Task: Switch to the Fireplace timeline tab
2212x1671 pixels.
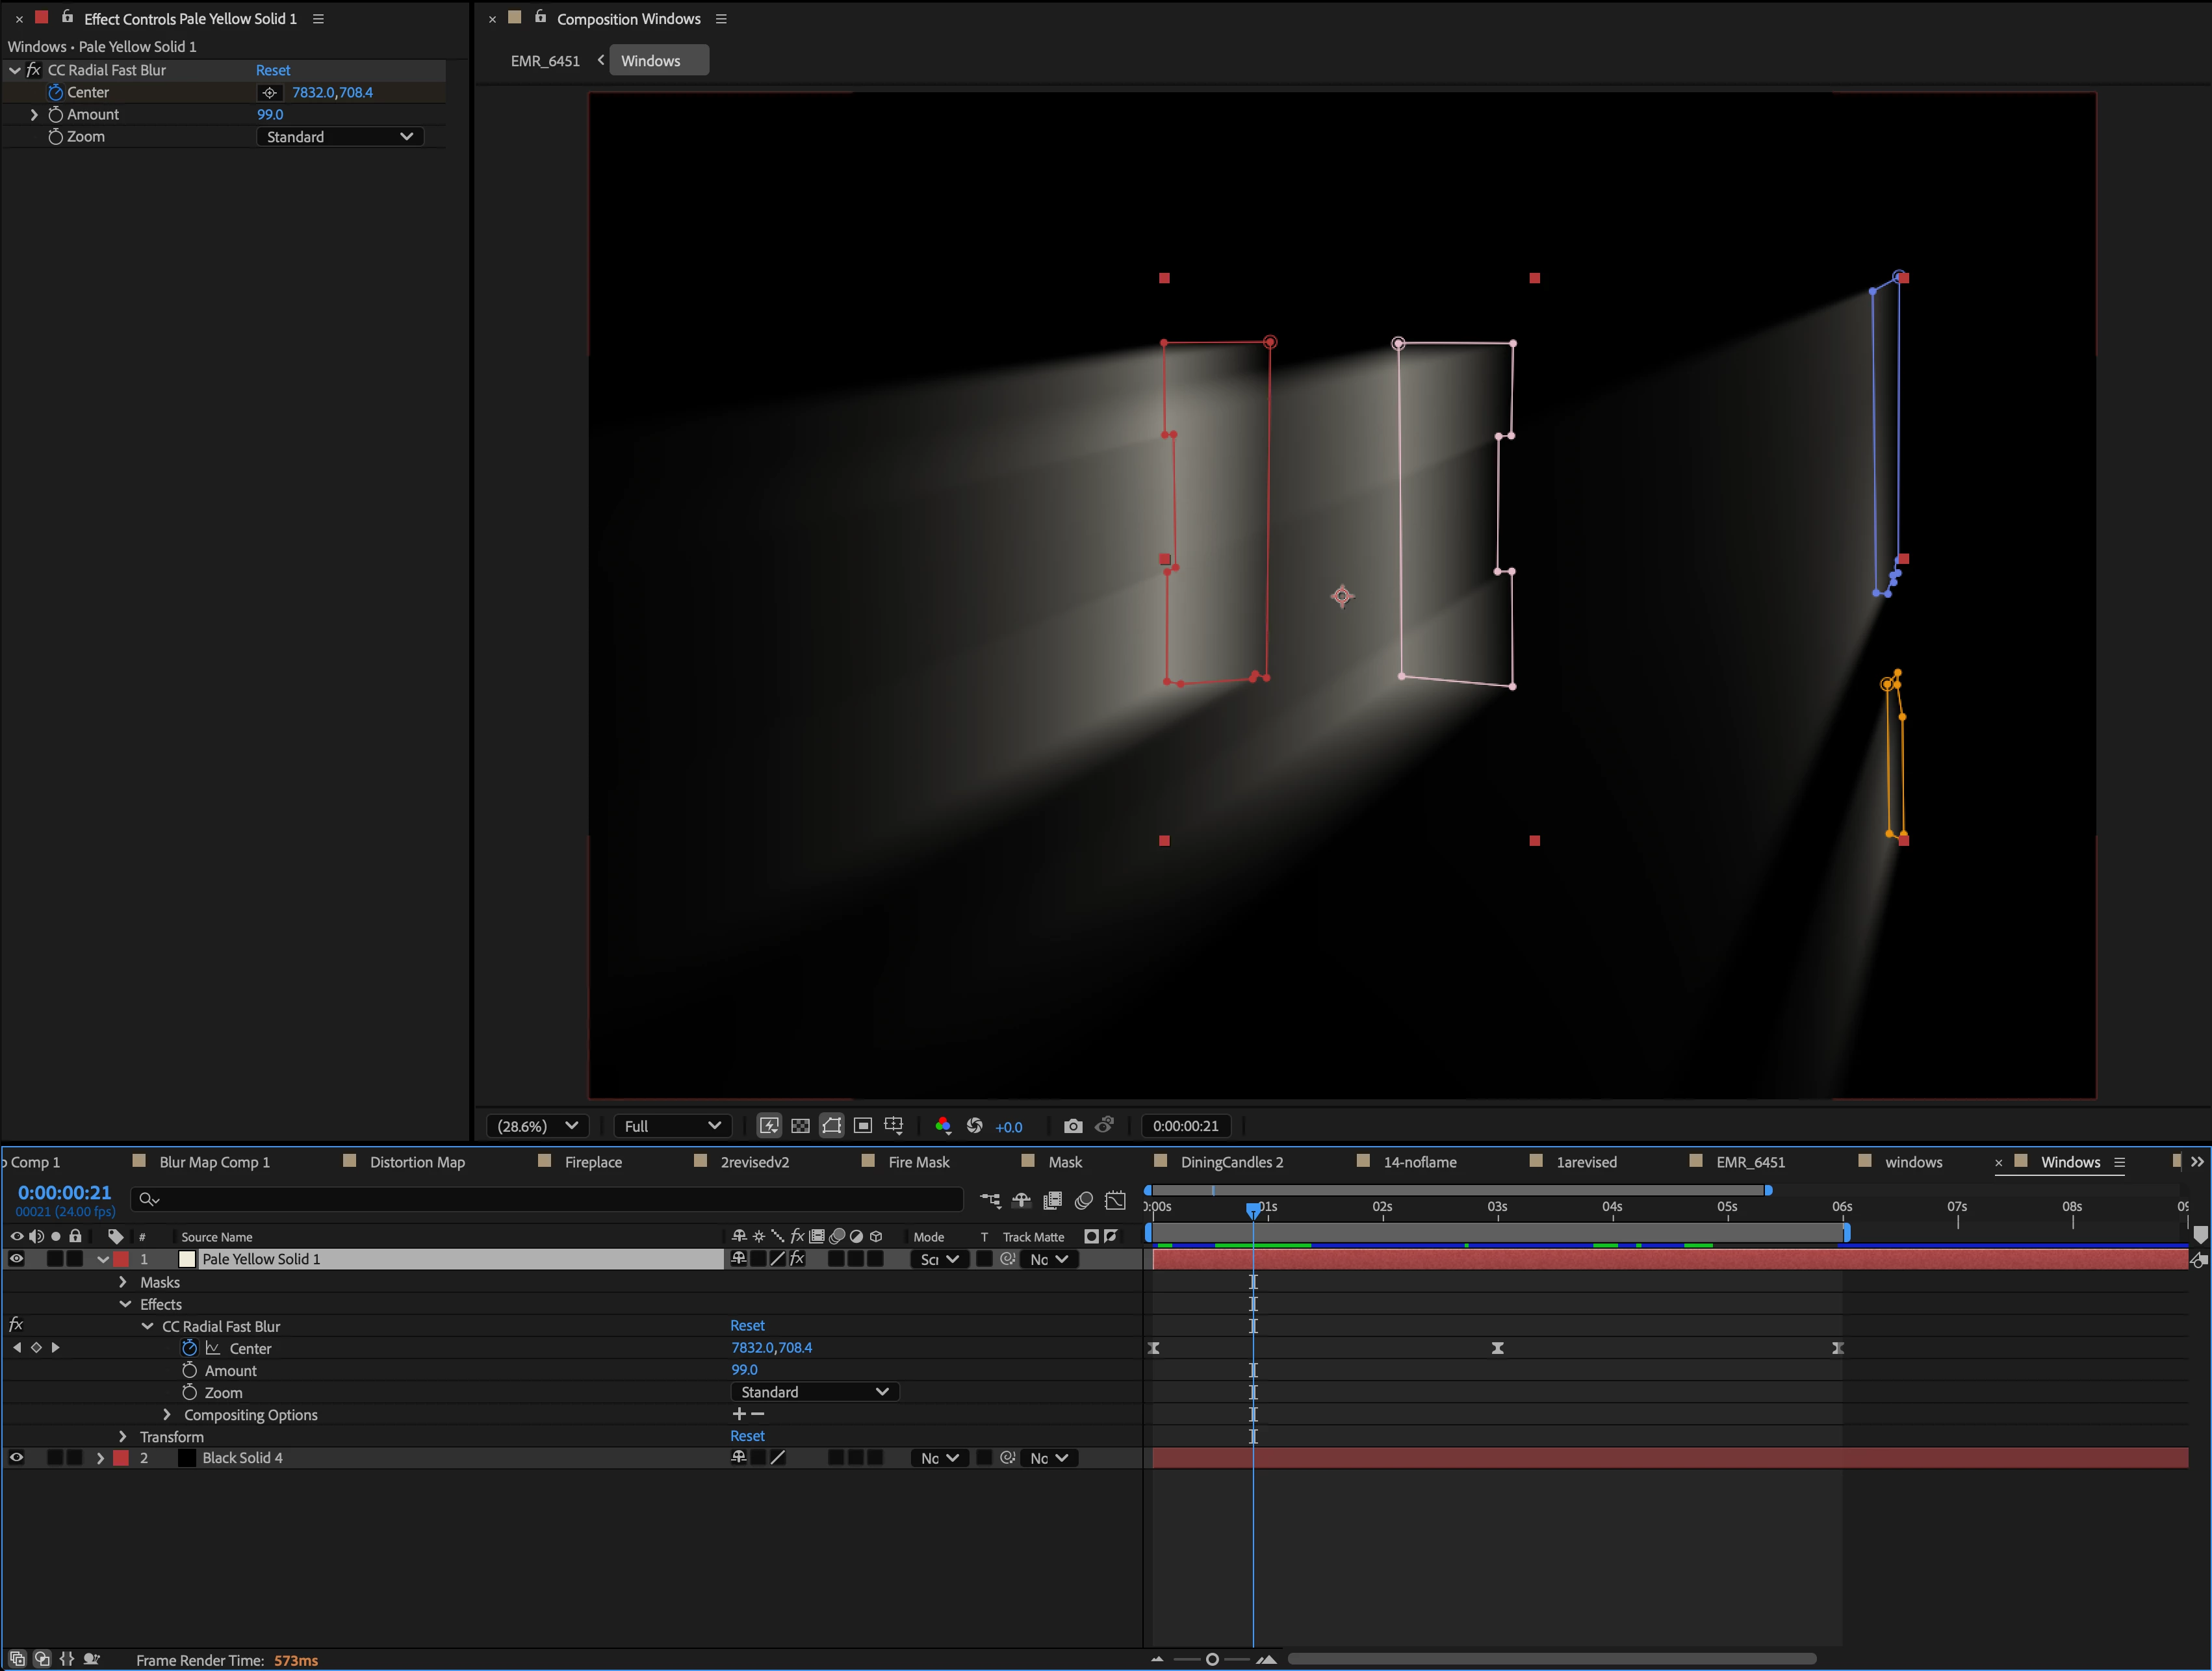Action: (593, 1162)
